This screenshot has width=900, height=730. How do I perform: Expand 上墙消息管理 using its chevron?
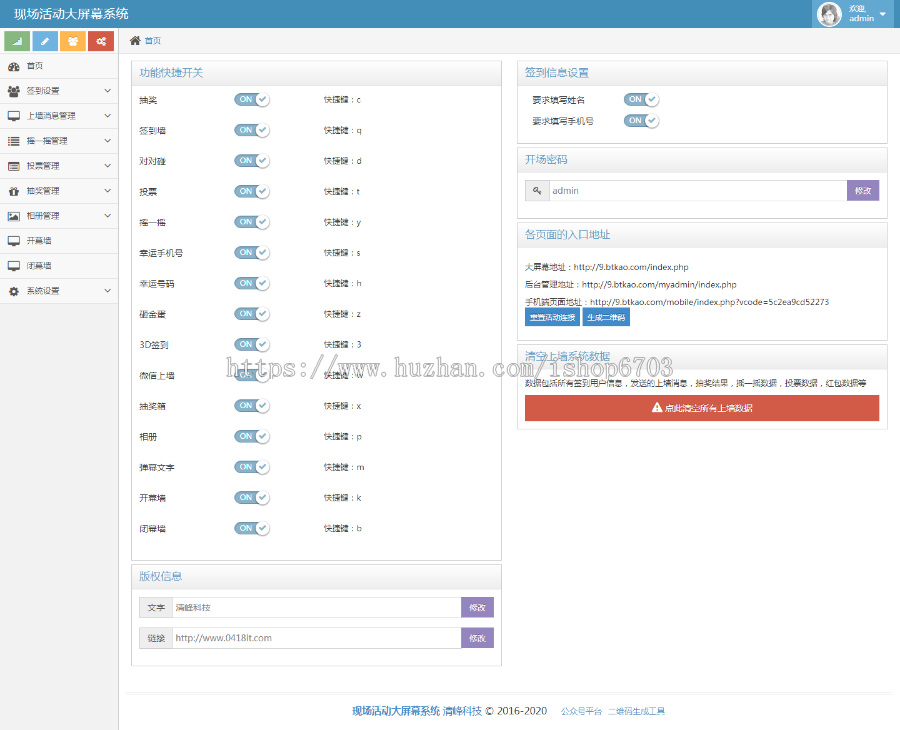point(107,116)
